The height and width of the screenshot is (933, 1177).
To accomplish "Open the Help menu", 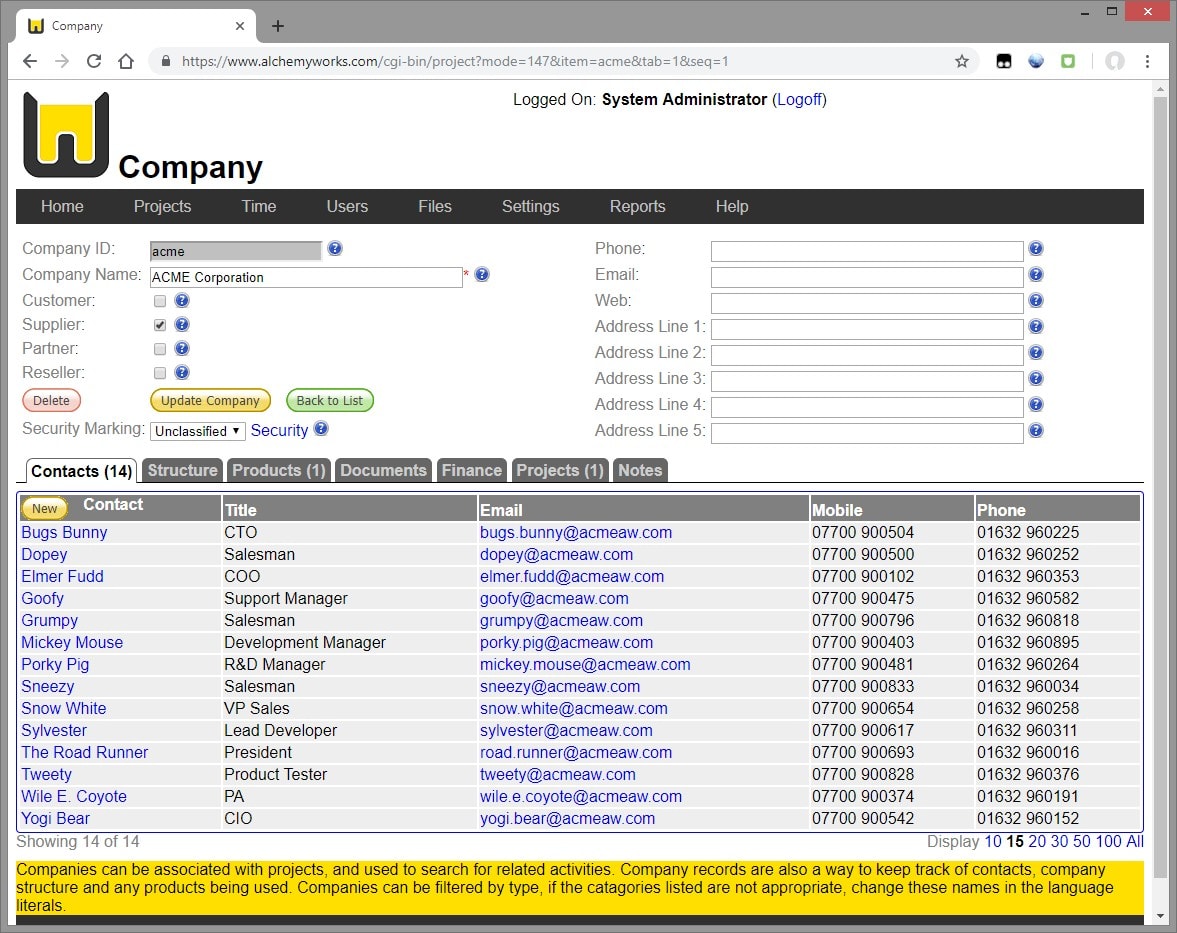I will coord(732,206).
